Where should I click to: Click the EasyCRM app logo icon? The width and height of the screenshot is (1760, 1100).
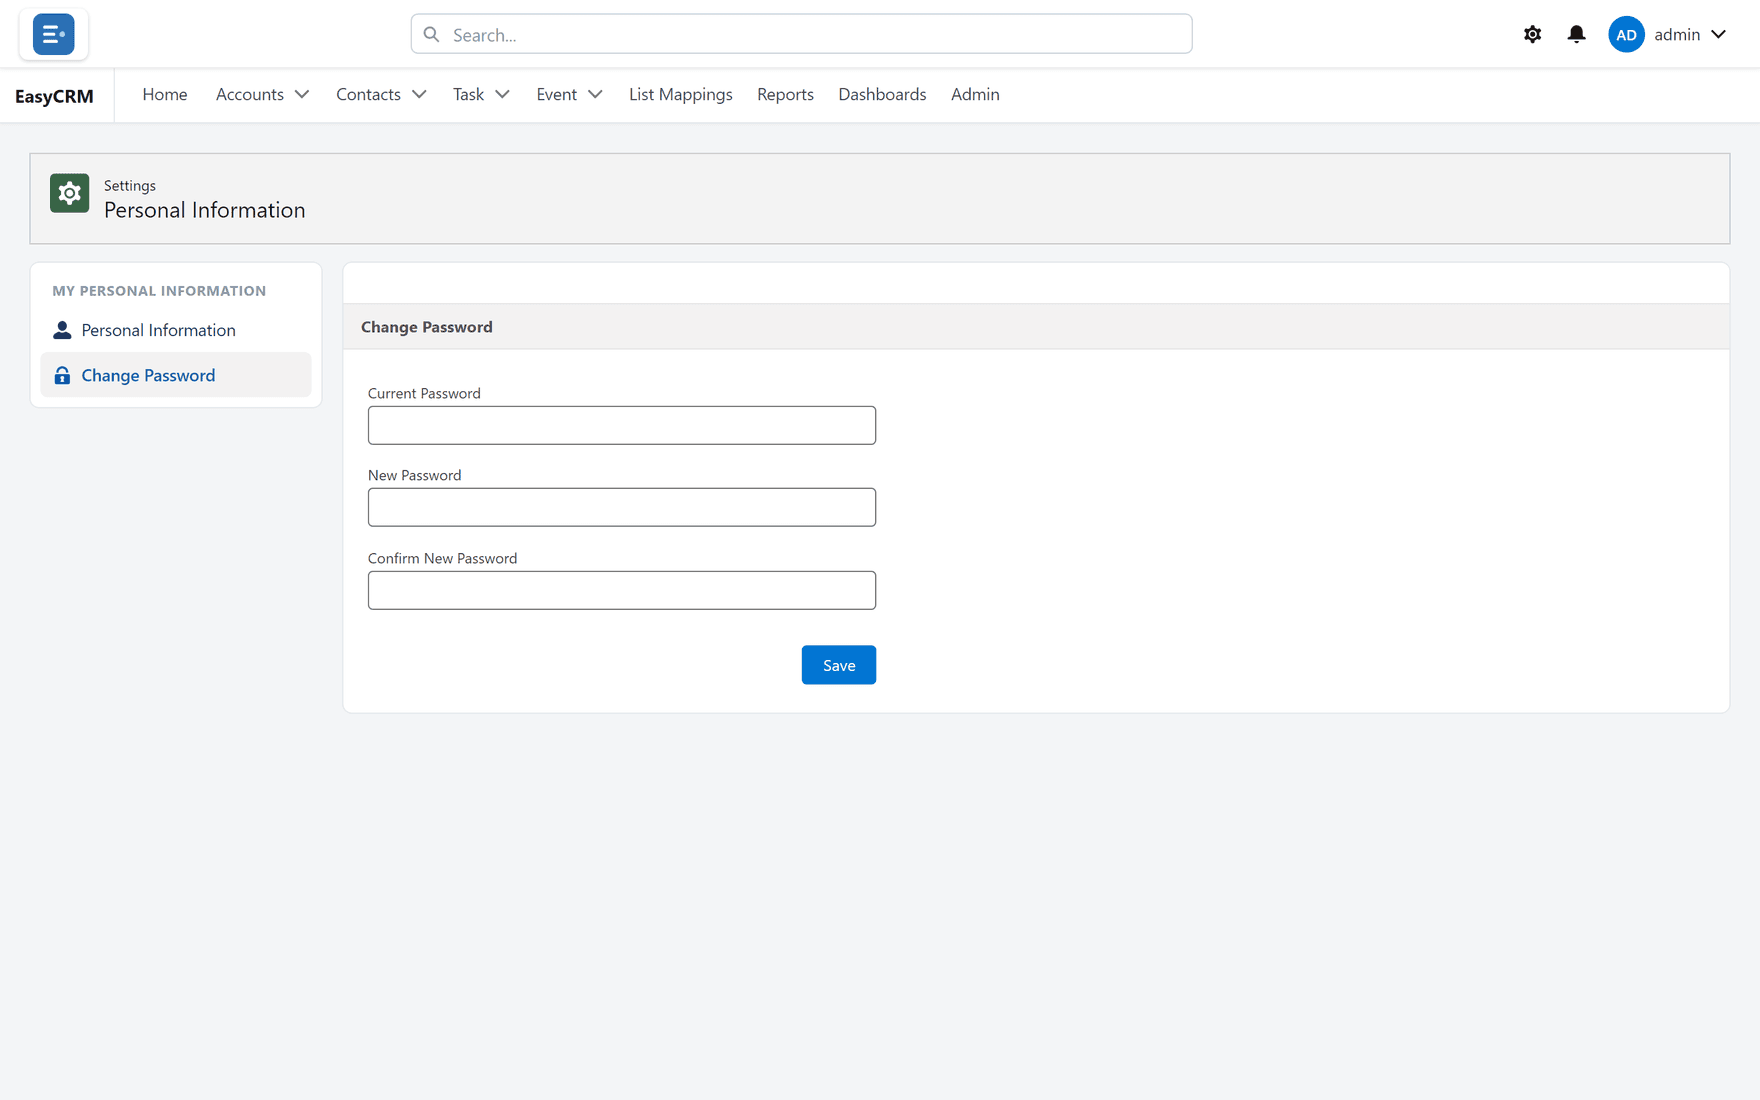pyautogui.click(x=53, y=34)
